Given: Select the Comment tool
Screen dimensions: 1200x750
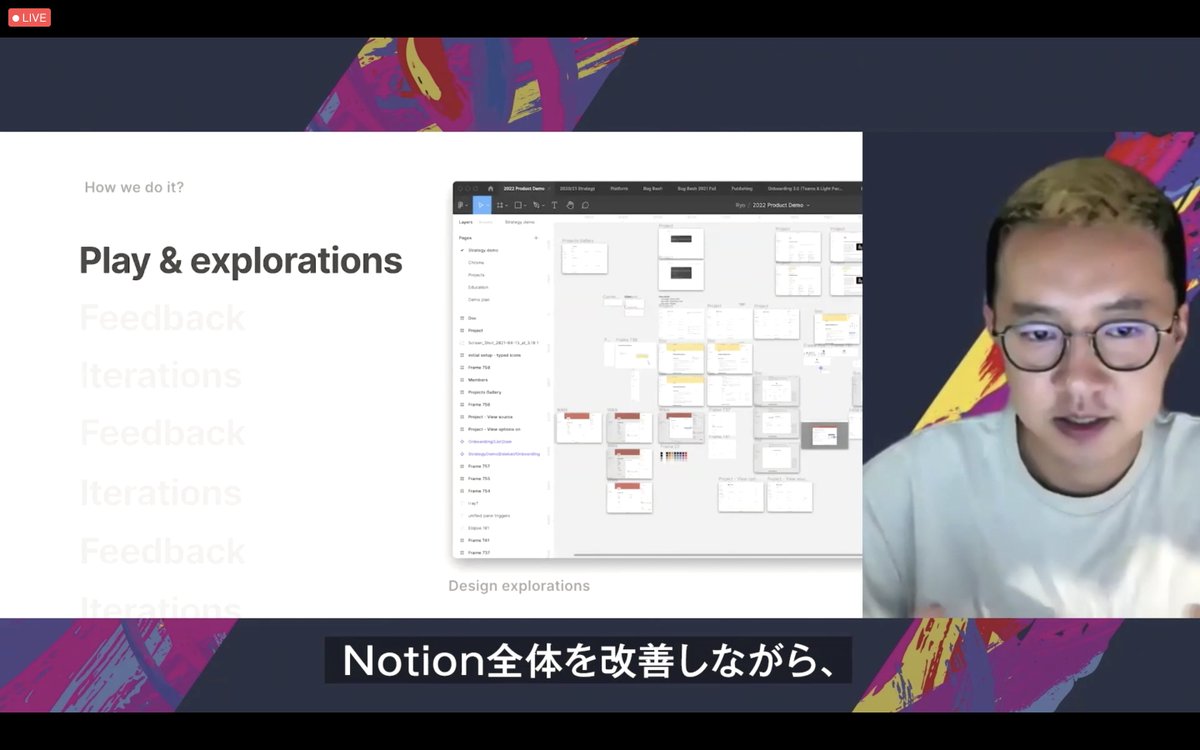Looking at the screenshot, I should point(585,205).
